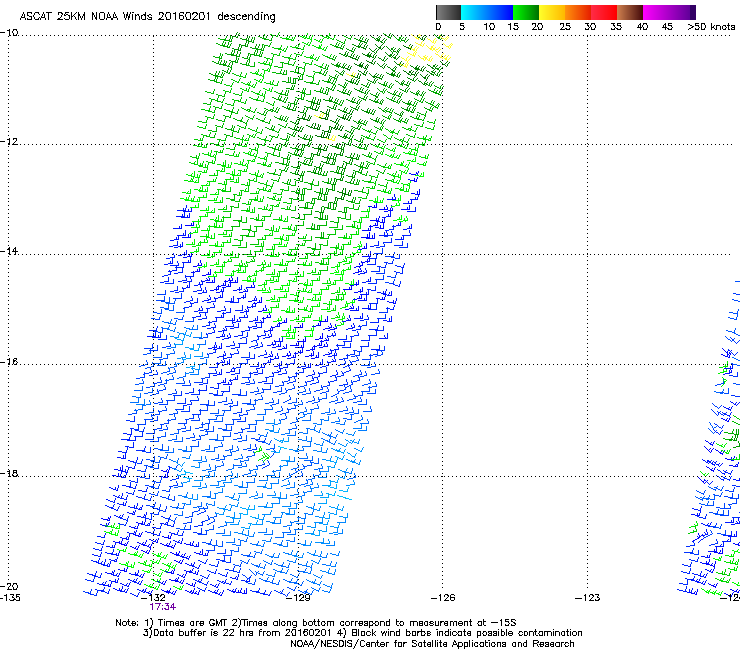Click the cyan-blue 5-15 knots legend segment

pyautogui.click(x=487, y=12)
